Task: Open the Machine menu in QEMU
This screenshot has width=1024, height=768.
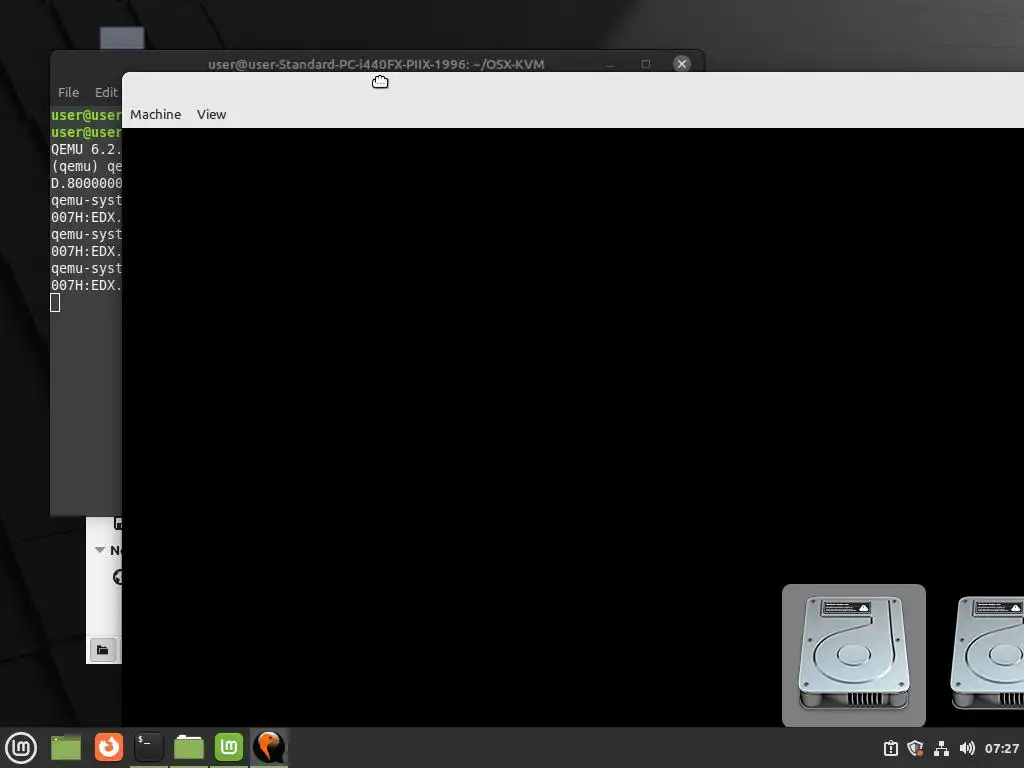Action: (155, 114)
